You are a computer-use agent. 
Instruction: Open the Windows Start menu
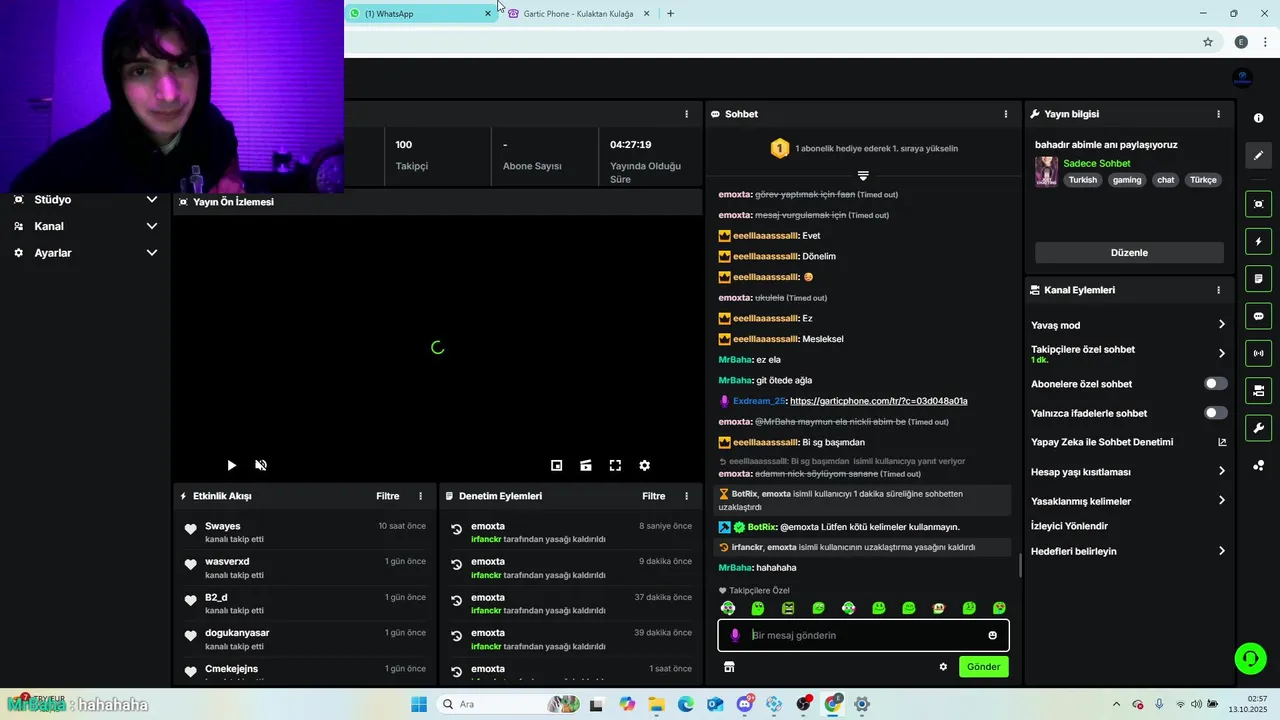point(419,704)
